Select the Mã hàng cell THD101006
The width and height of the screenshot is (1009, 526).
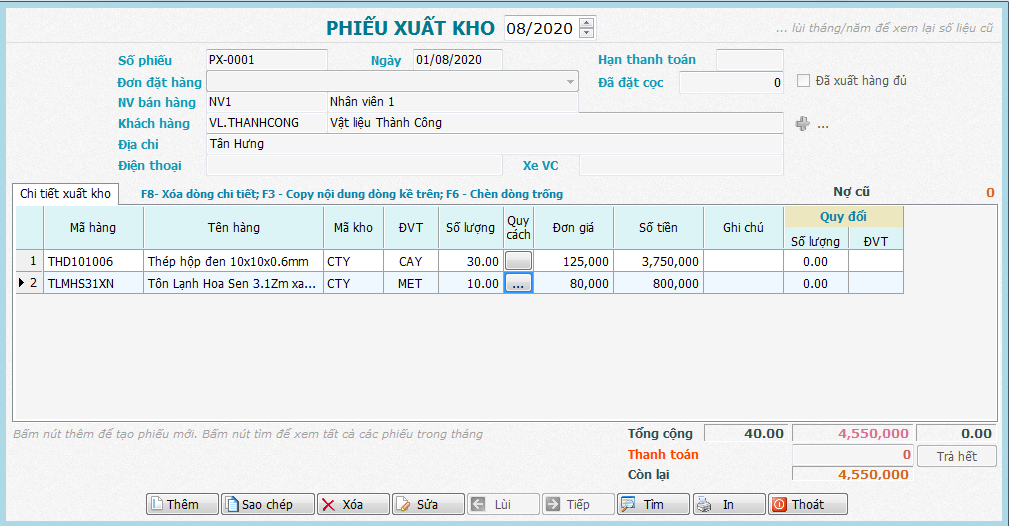[x=93, y=261]
